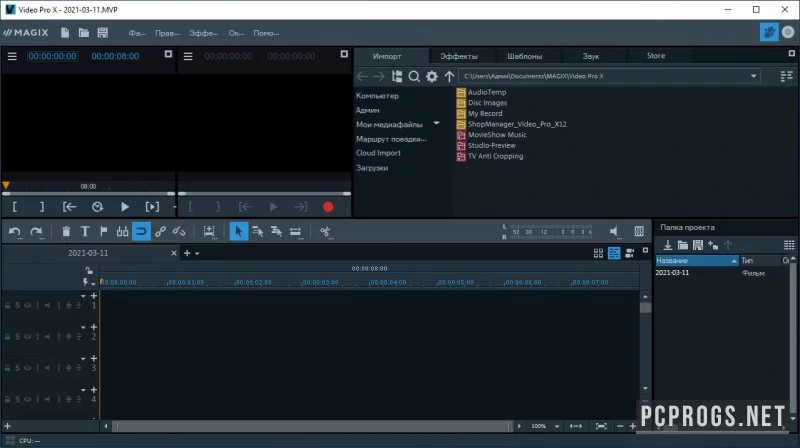This screenshot has width=800, height=448.
Task: Expand the Мои медиафайлы dropdown arrow
Action: click(x=436, y=123)
